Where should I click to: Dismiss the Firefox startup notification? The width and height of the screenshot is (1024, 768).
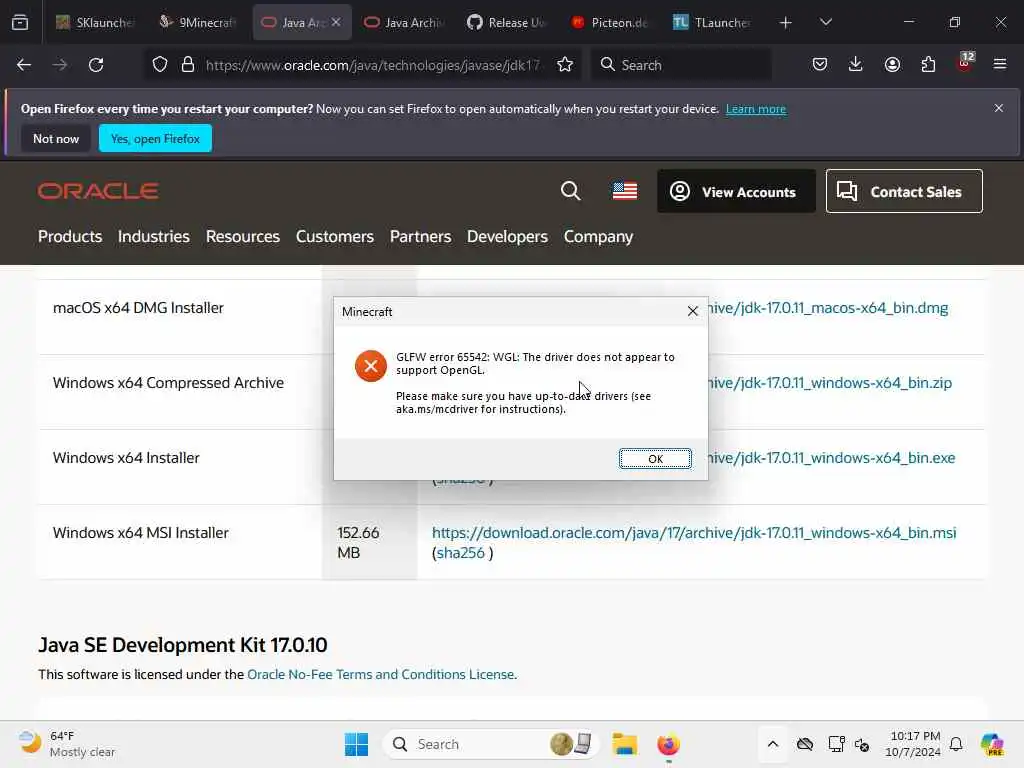999,108
